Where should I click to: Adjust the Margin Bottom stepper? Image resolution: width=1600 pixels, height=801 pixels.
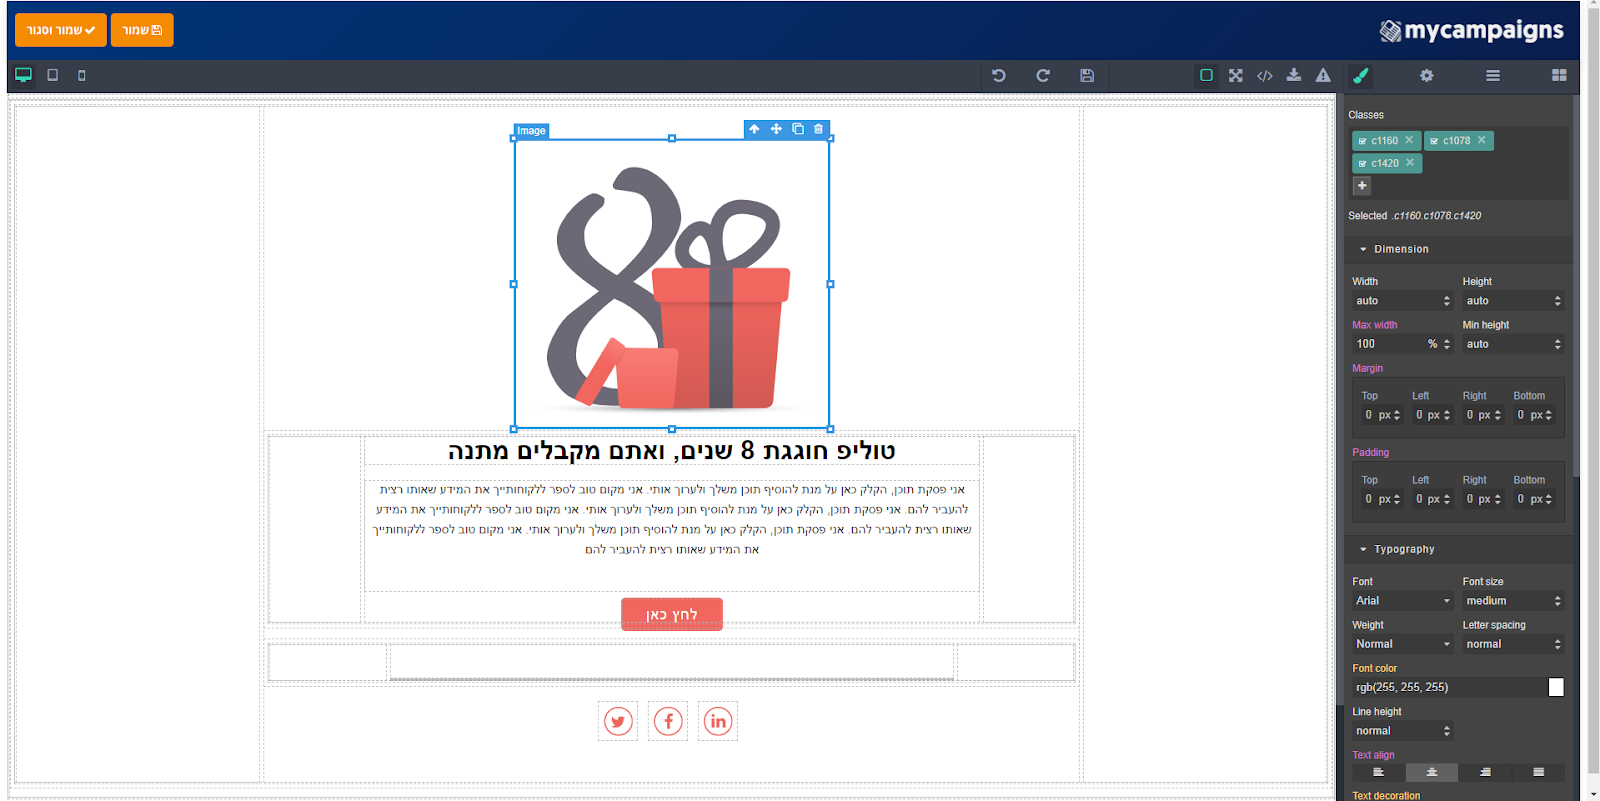pyautogui.click(x=1548, y=415)
